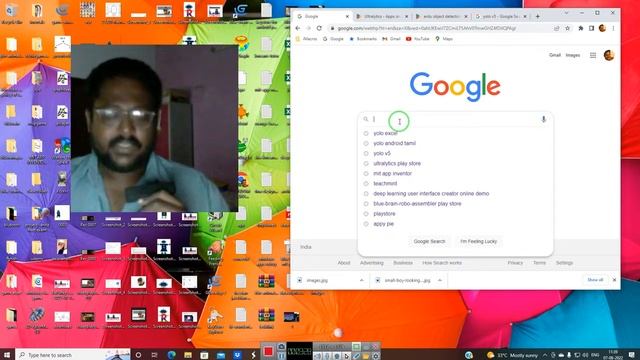Image resolution: width=640 pixels, height=360 pixels.
Task: Open the Gmail link at top right
Action: tap(555, 55)
